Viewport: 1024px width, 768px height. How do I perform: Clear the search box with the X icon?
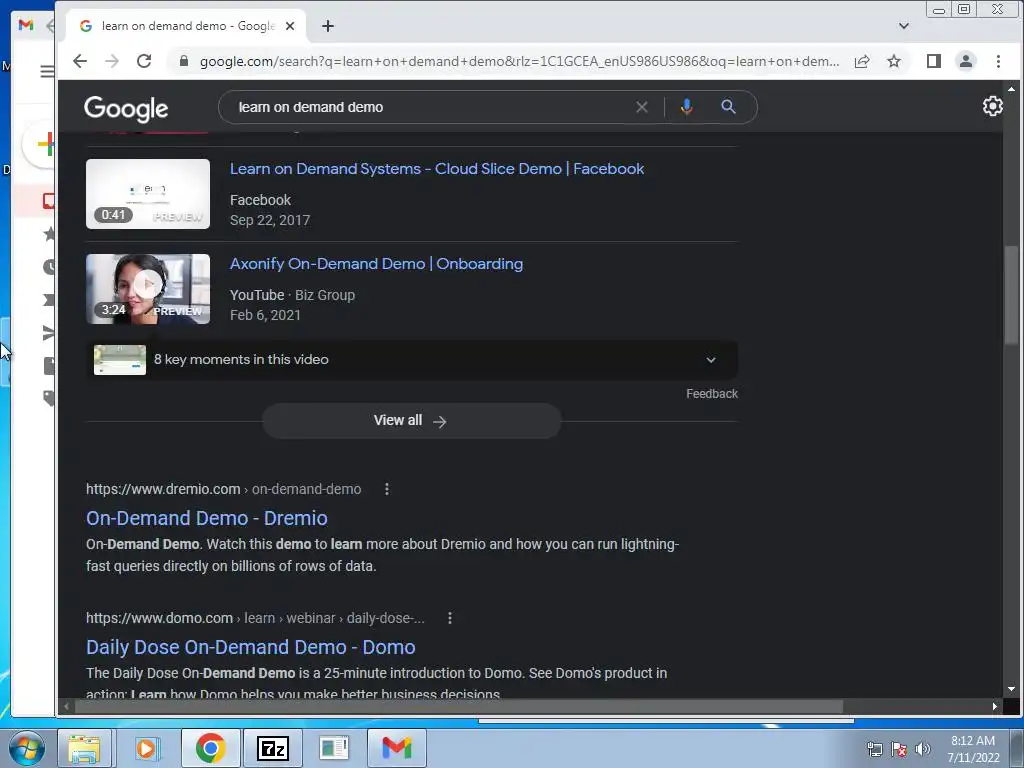point(642,107)
